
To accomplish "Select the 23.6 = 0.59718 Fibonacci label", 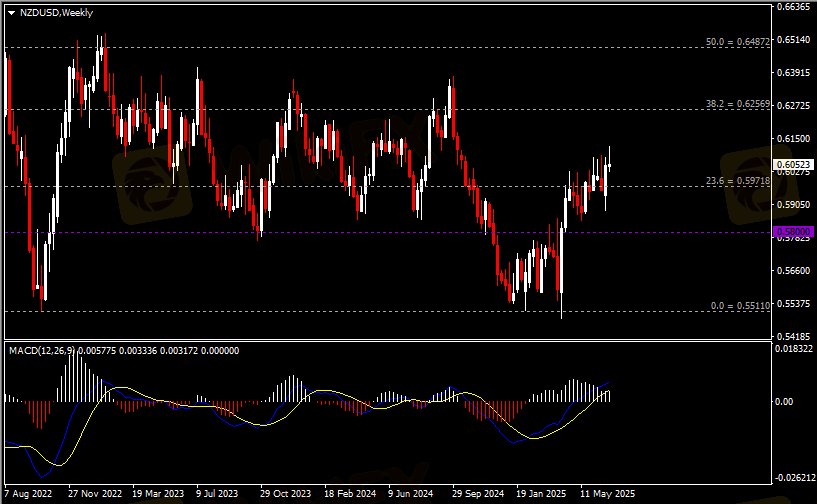I will [738, 181].
